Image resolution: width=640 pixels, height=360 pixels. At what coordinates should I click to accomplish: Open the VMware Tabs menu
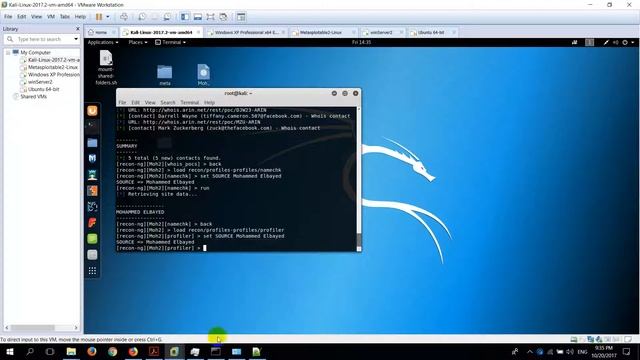65,17
